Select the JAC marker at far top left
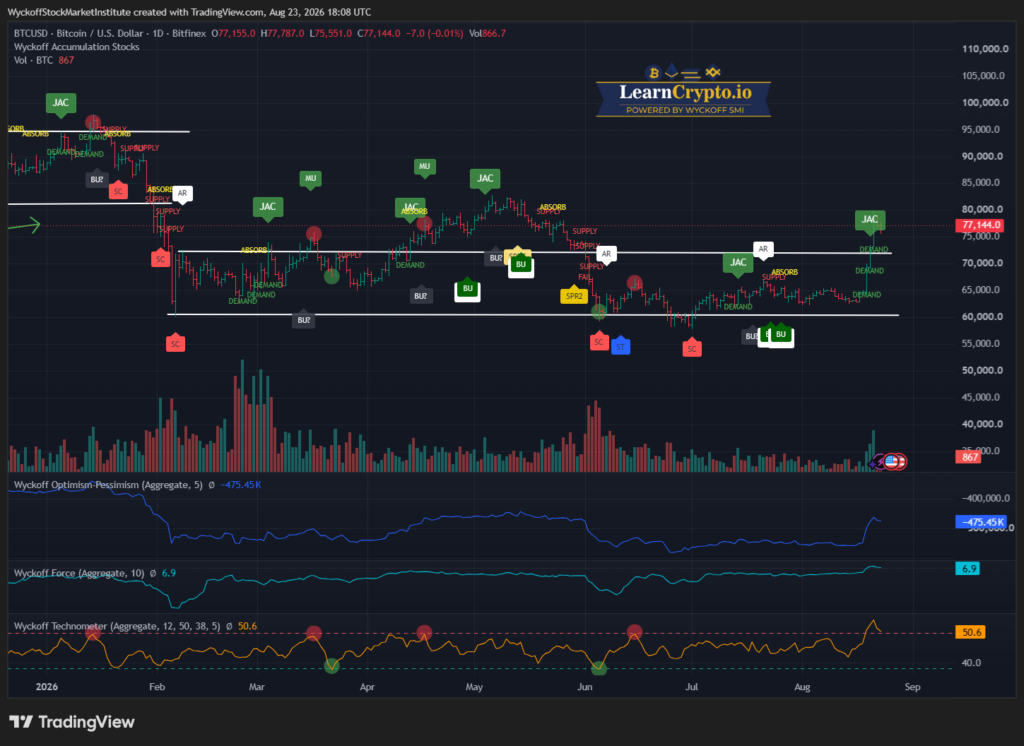Image resolution: width=1024 pixels, height=746 pixels. point(61,104)
